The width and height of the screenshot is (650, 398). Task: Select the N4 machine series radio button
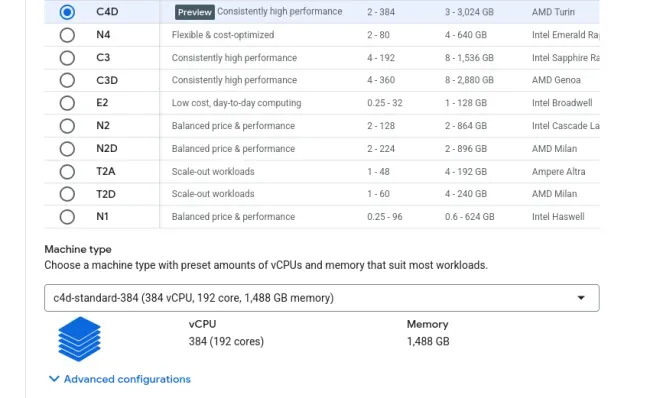[67, 35]
